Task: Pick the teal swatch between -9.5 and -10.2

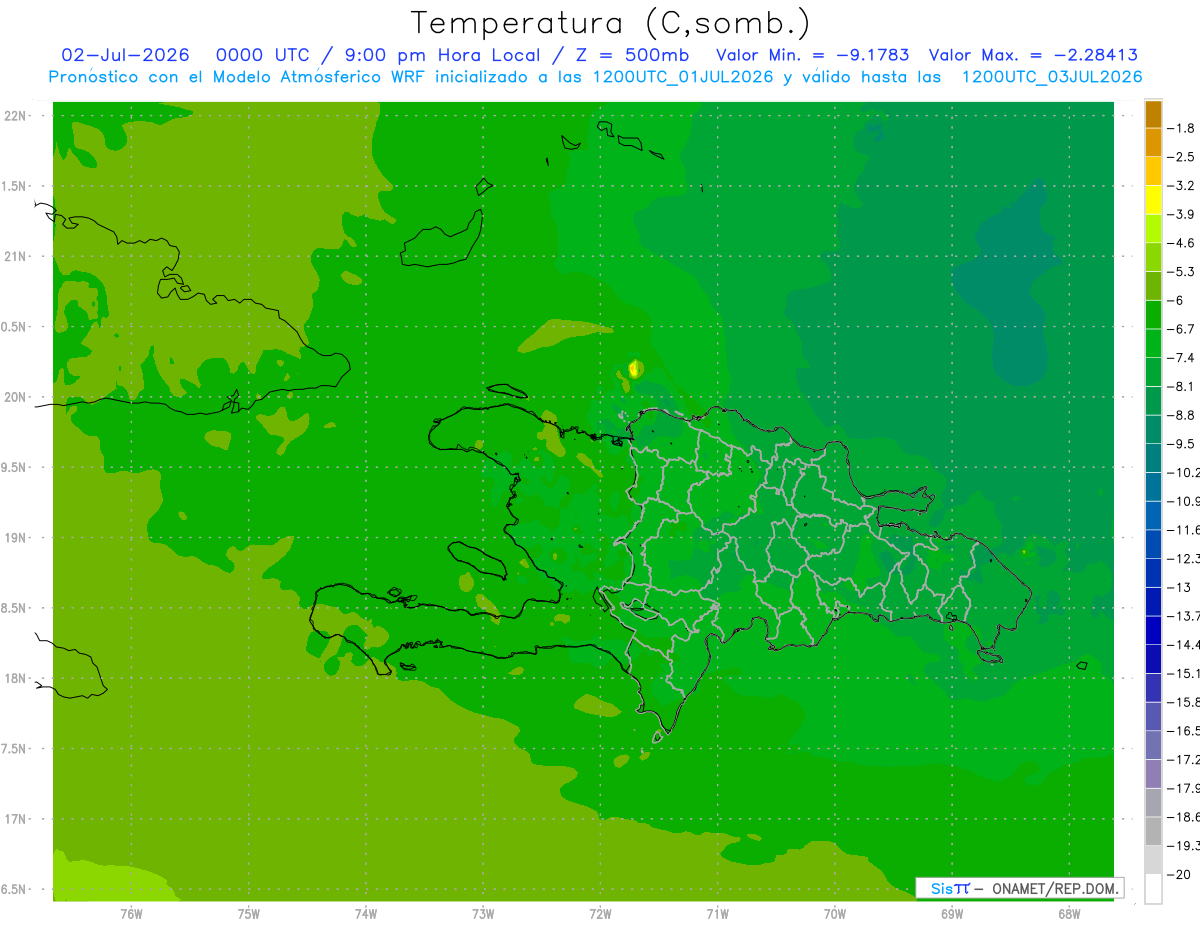Action: point(1153,458)
